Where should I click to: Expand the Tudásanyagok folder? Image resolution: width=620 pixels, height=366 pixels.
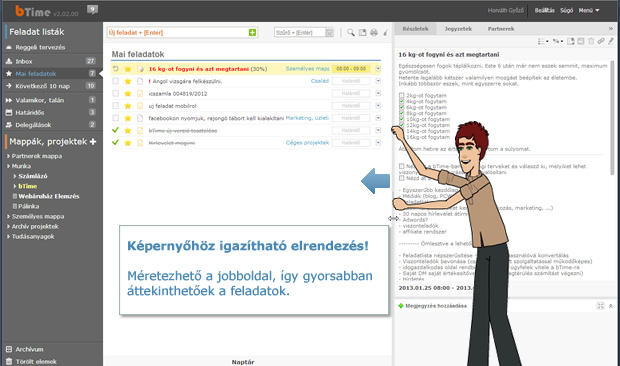8,237
